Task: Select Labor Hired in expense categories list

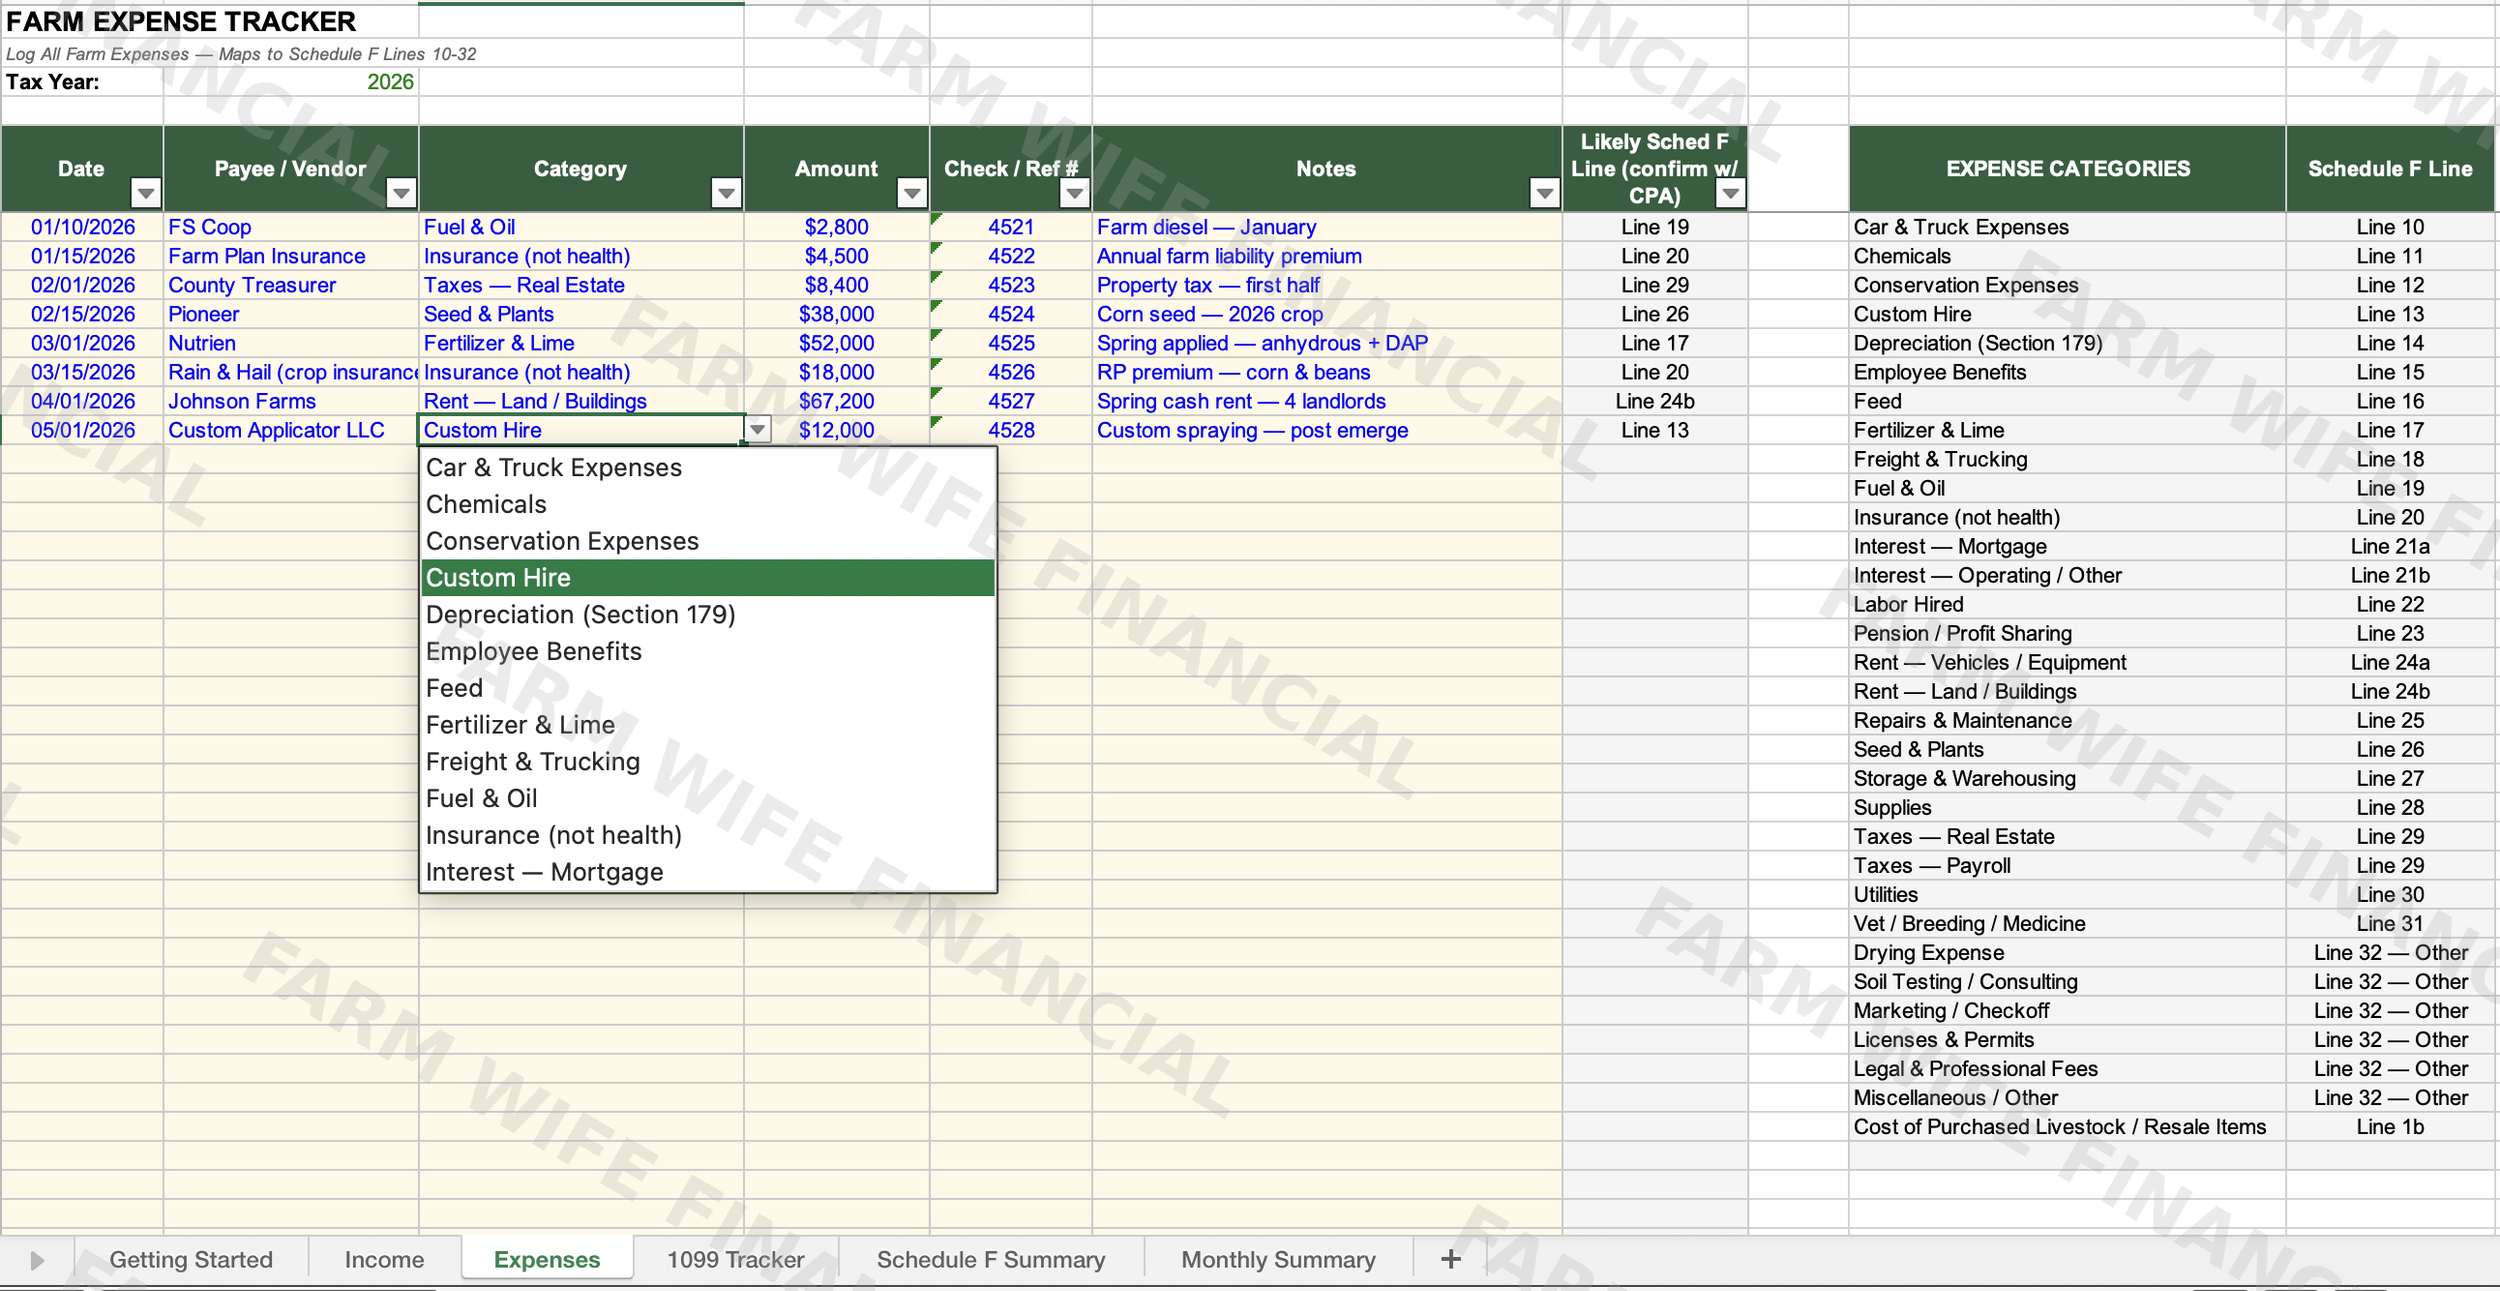Action: (x=2067, y=604)
